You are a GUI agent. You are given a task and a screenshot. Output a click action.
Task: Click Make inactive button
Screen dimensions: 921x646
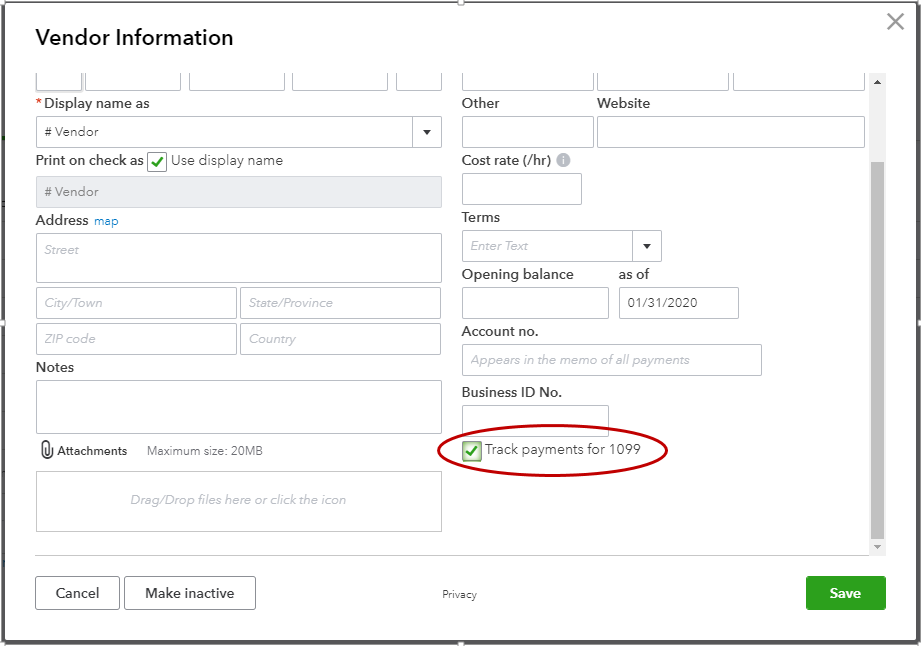coord(190,593)
